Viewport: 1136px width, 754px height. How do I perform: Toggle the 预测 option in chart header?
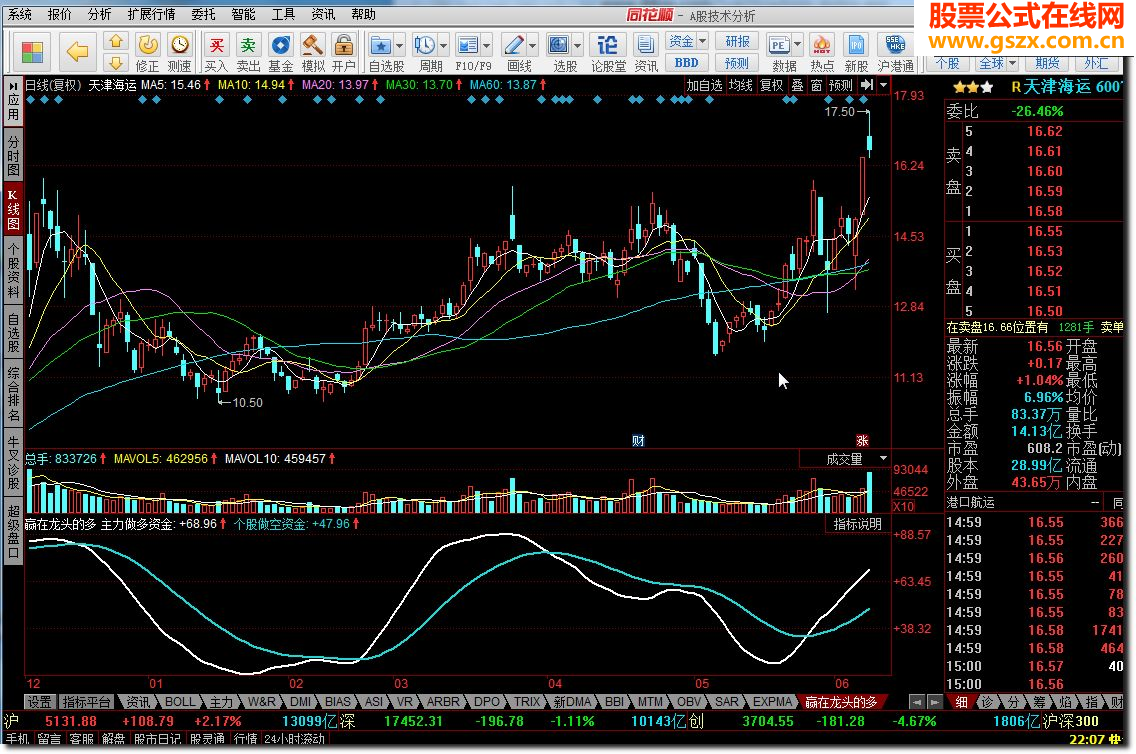(840, 85)
